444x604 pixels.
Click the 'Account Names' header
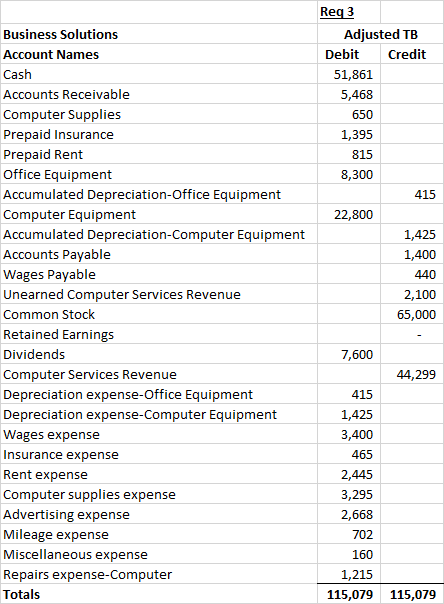(51, 55)
